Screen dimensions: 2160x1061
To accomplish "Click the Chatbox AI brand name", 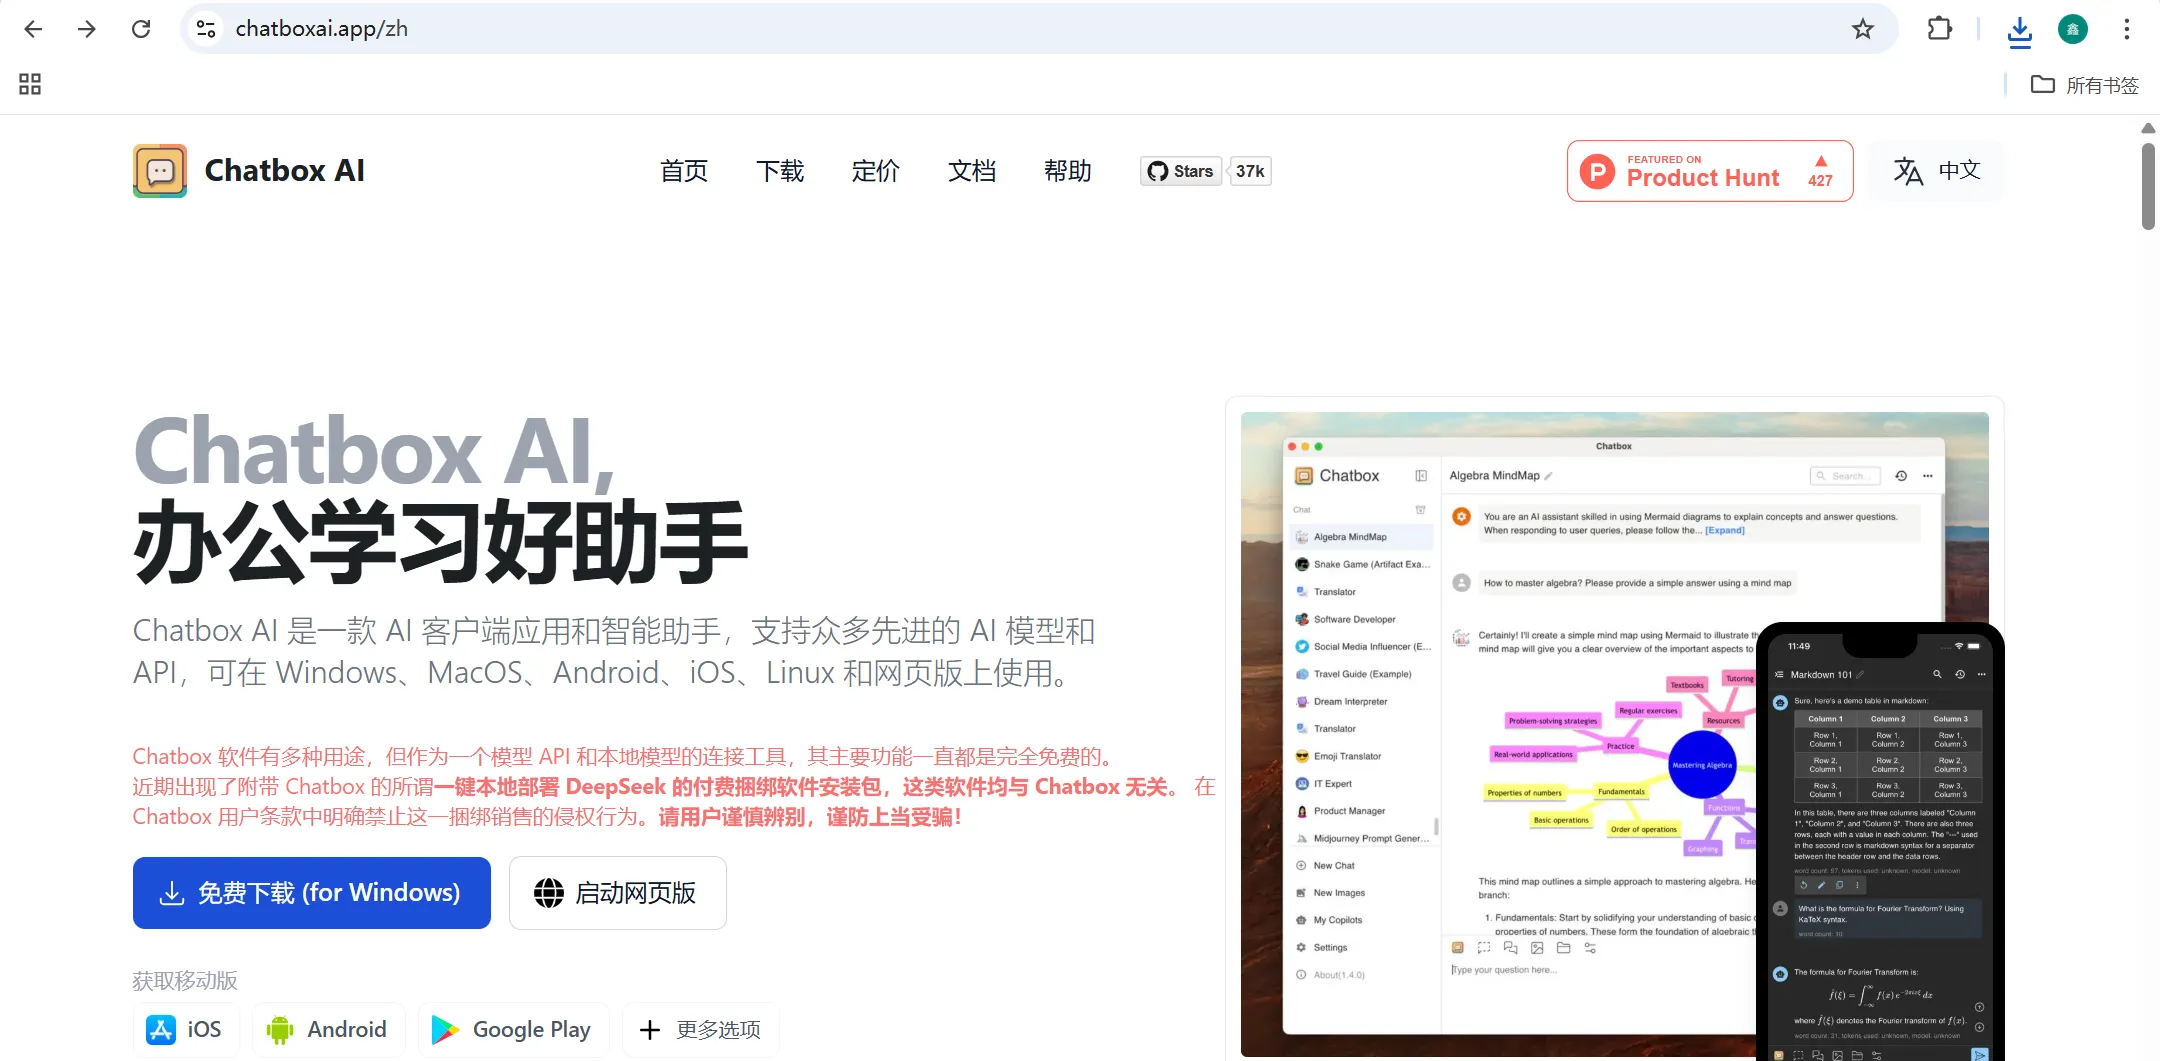I will 285,171.
